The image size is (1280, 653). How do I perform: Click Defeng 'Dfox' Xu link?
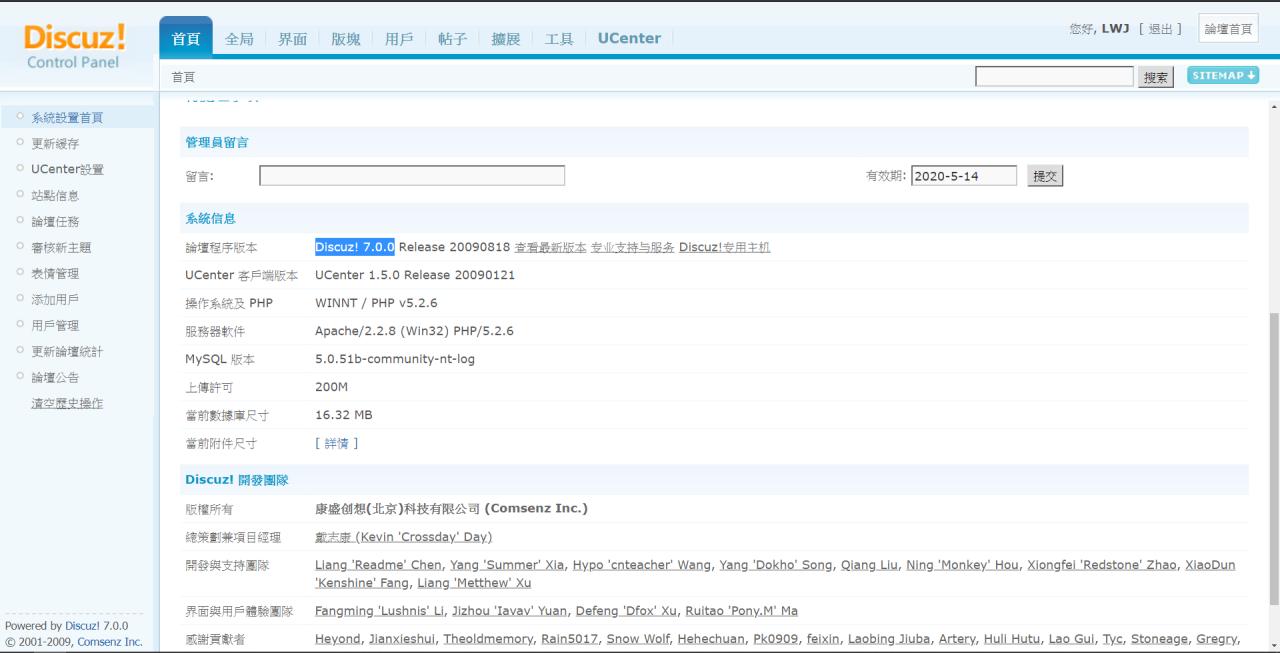[626, 611]
